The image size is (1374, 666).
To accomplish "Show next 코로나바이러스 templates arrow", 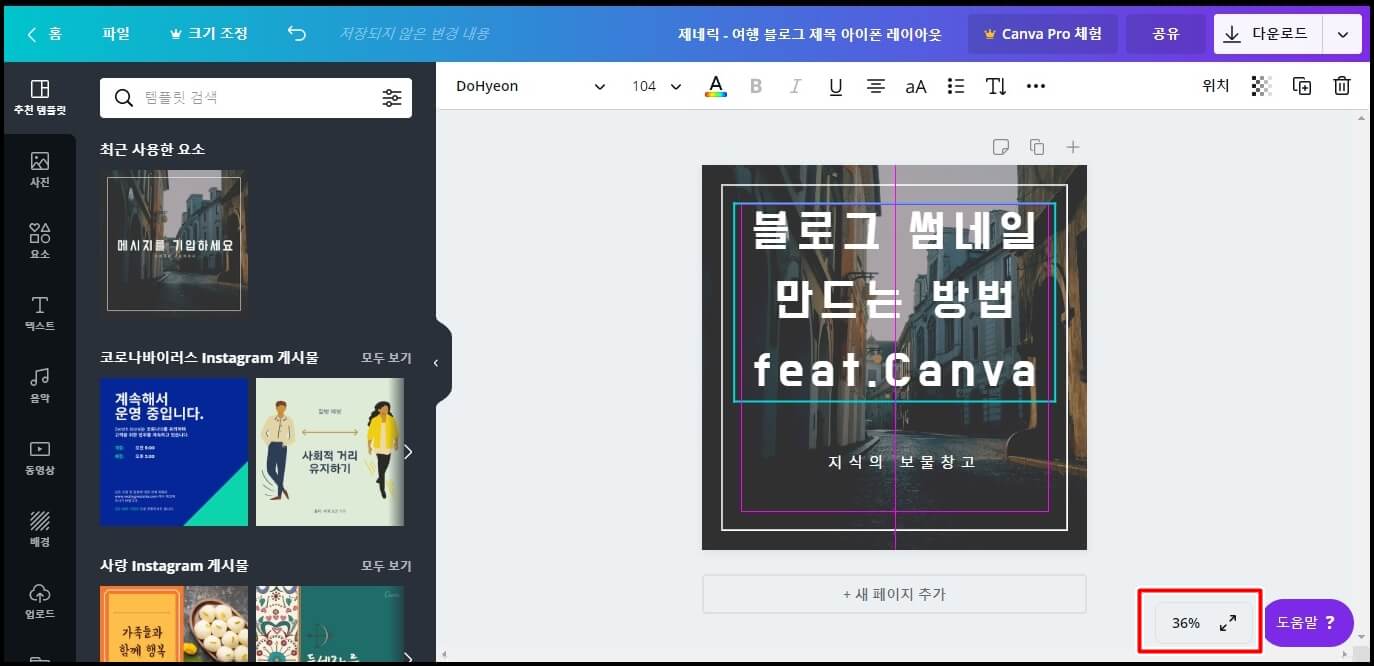I will (407, 452).
